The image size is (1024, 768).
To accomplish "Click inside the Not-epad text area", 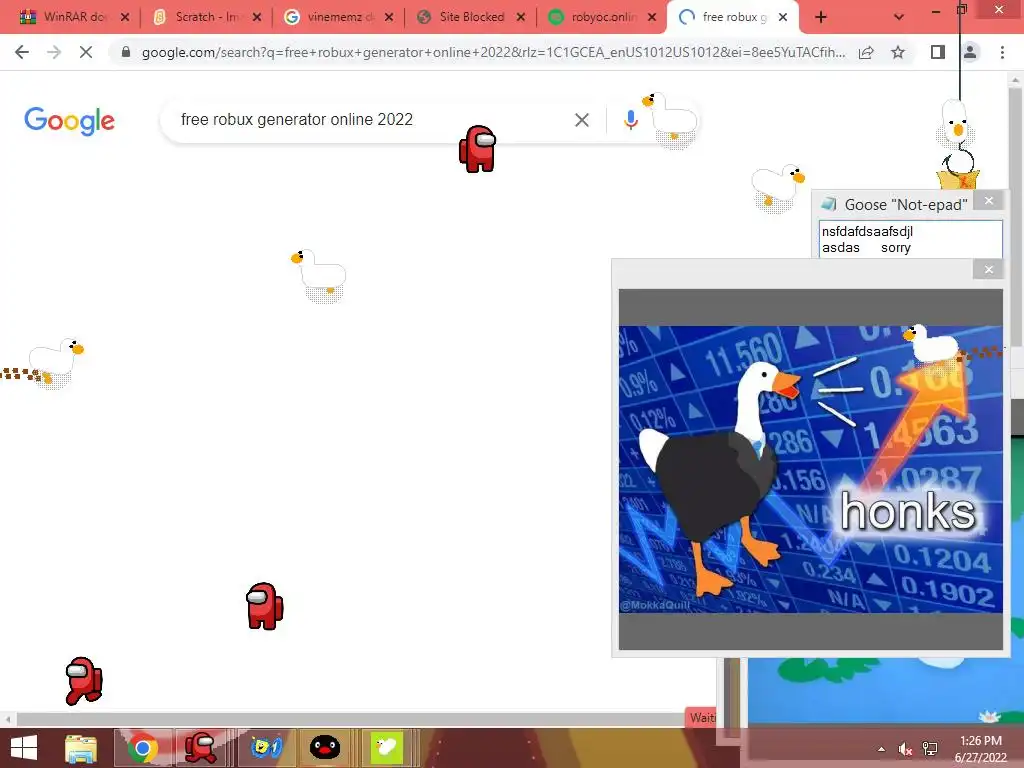I will (x=911, y=239).
